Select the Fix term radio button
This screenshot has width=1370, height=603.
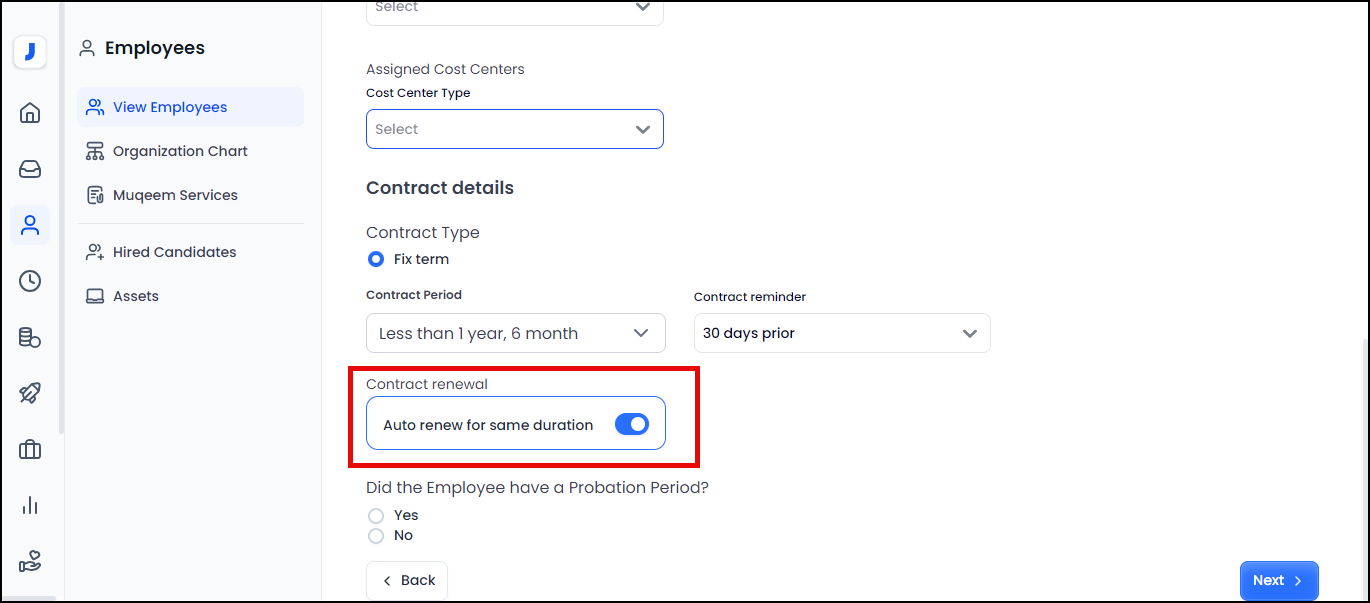pos(376,259)
